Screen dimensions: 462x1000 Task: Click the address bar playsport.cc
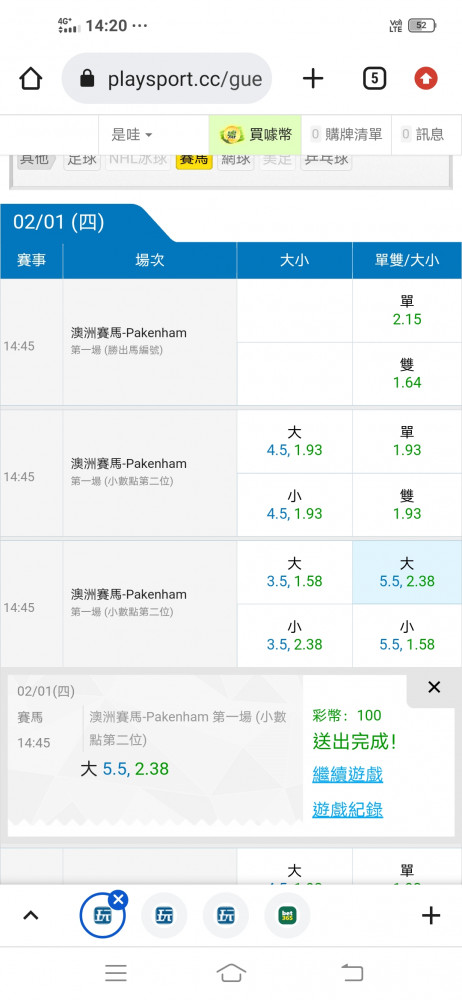[167, 79]
